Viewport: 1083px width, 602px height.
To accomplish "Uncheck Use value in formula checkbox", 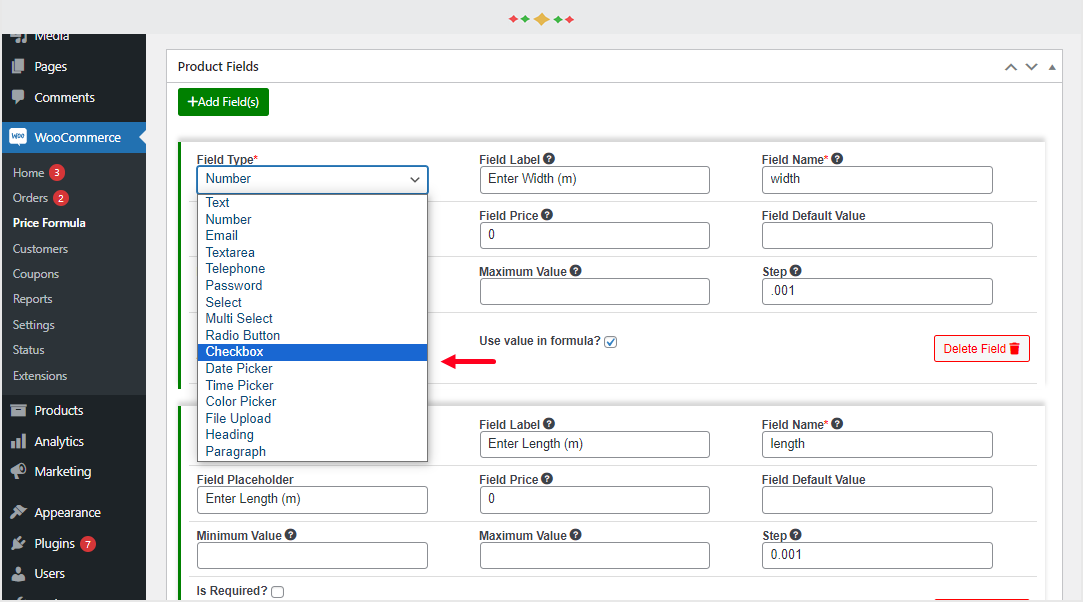I will (x=611, y=342).
